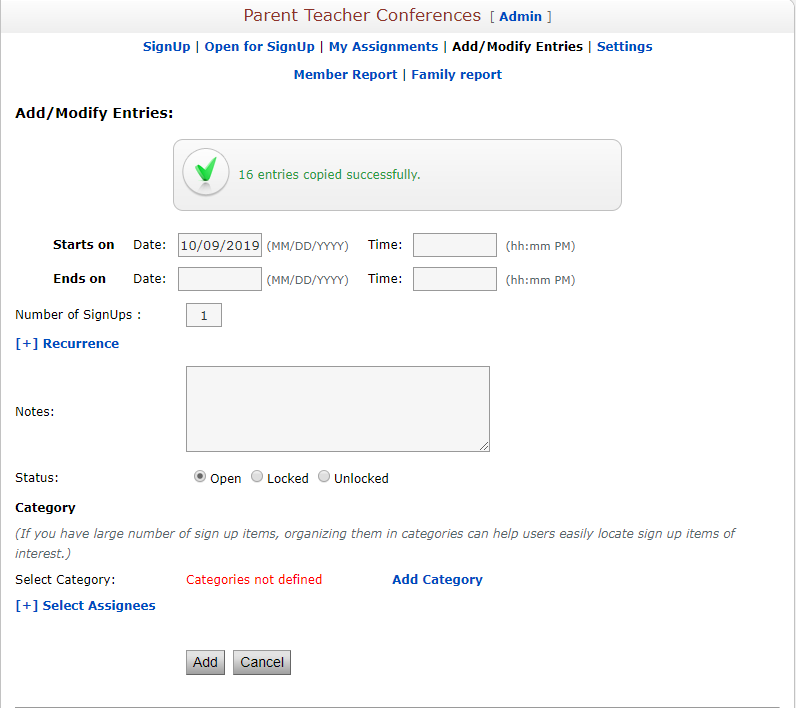Image resolution: width=796 pixels, height=708 pixels.
Task: Select the Unlocked status radio button
Action: [324, 477]
